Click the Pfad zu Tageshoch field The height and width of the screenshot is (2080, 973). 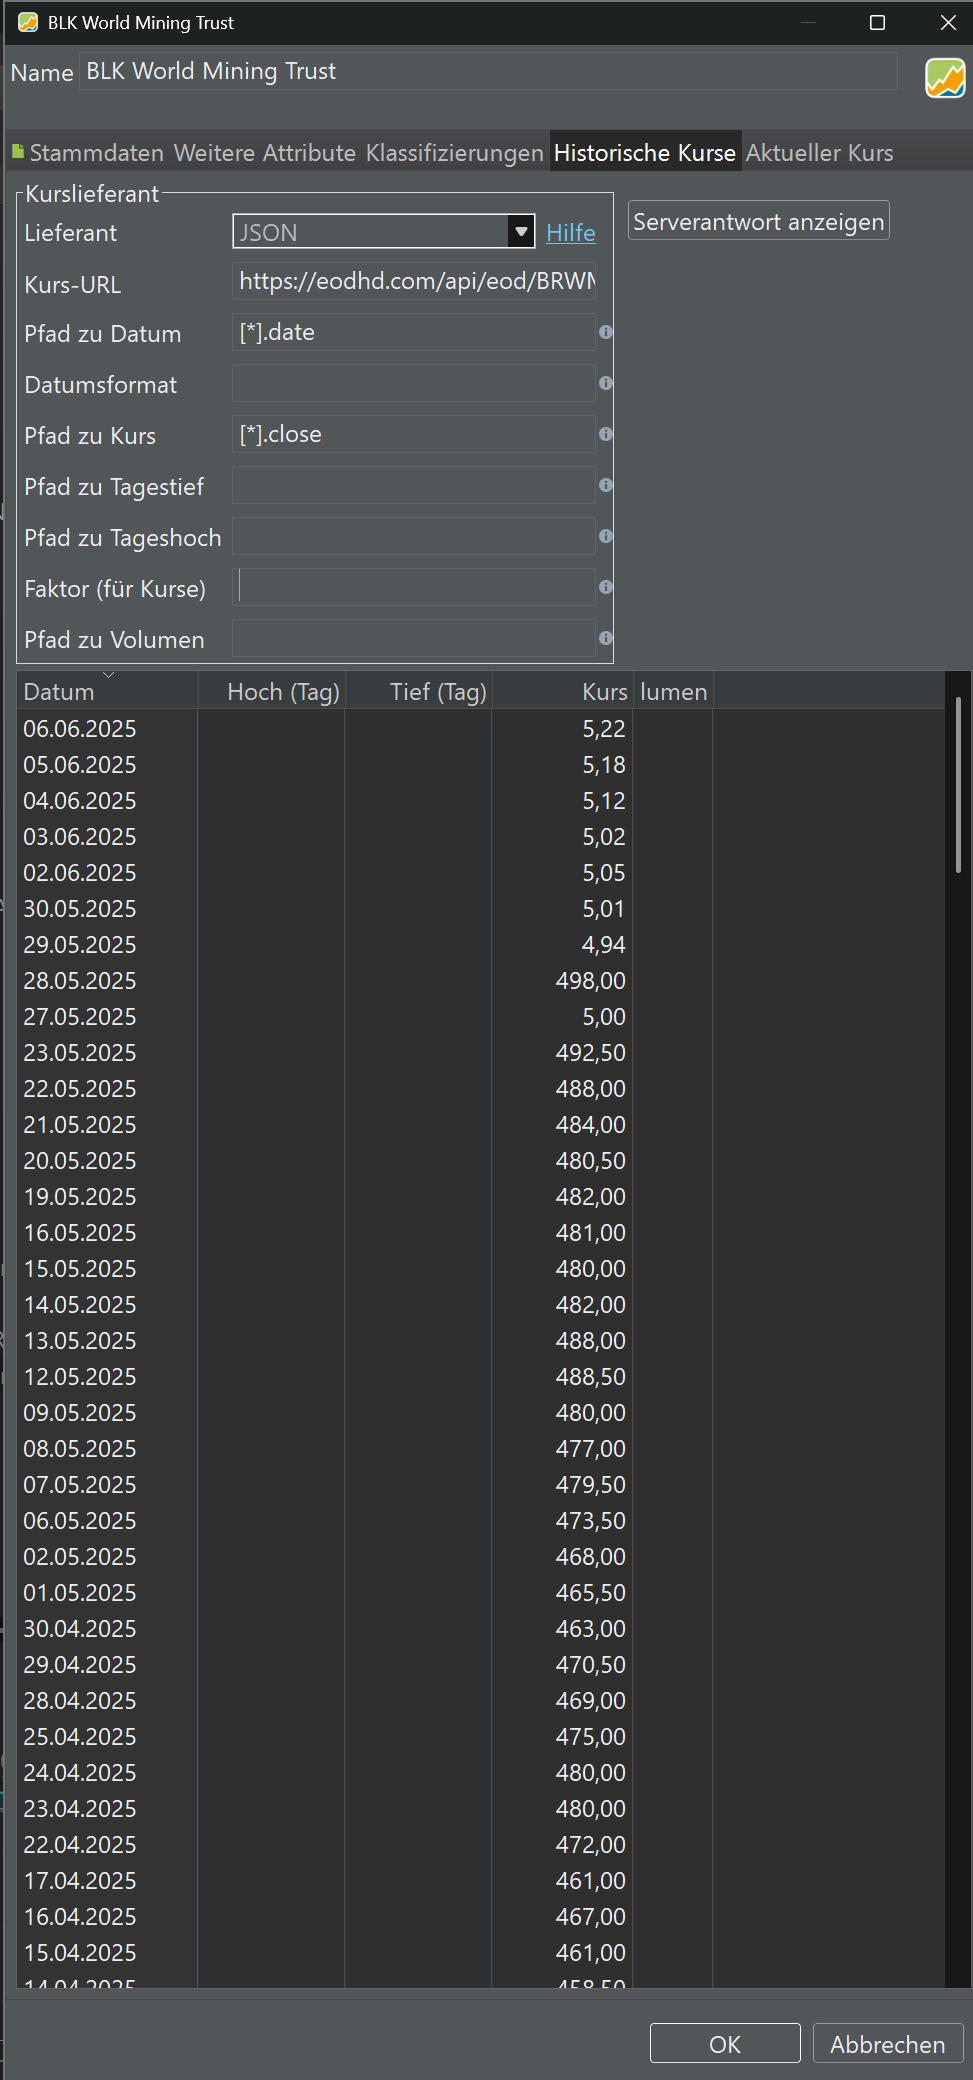(x=414, y=536)
